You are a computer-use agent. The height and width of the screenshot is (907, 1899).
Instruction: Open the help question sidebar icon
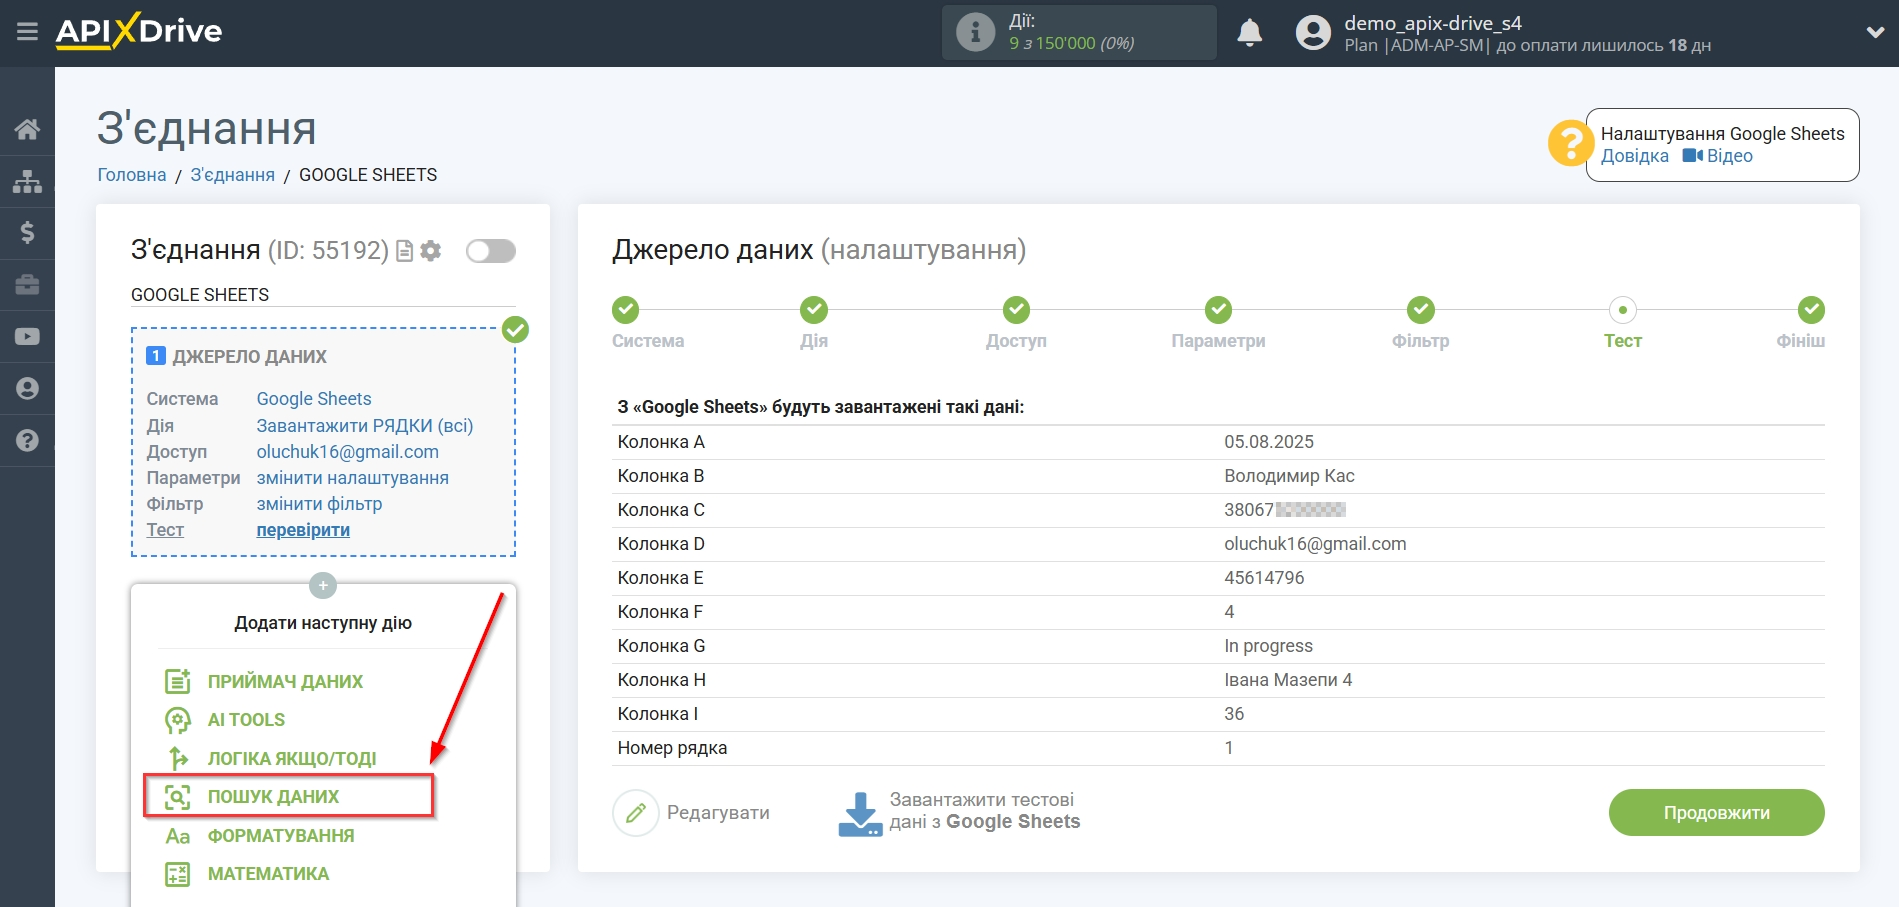tap(27, 440)
